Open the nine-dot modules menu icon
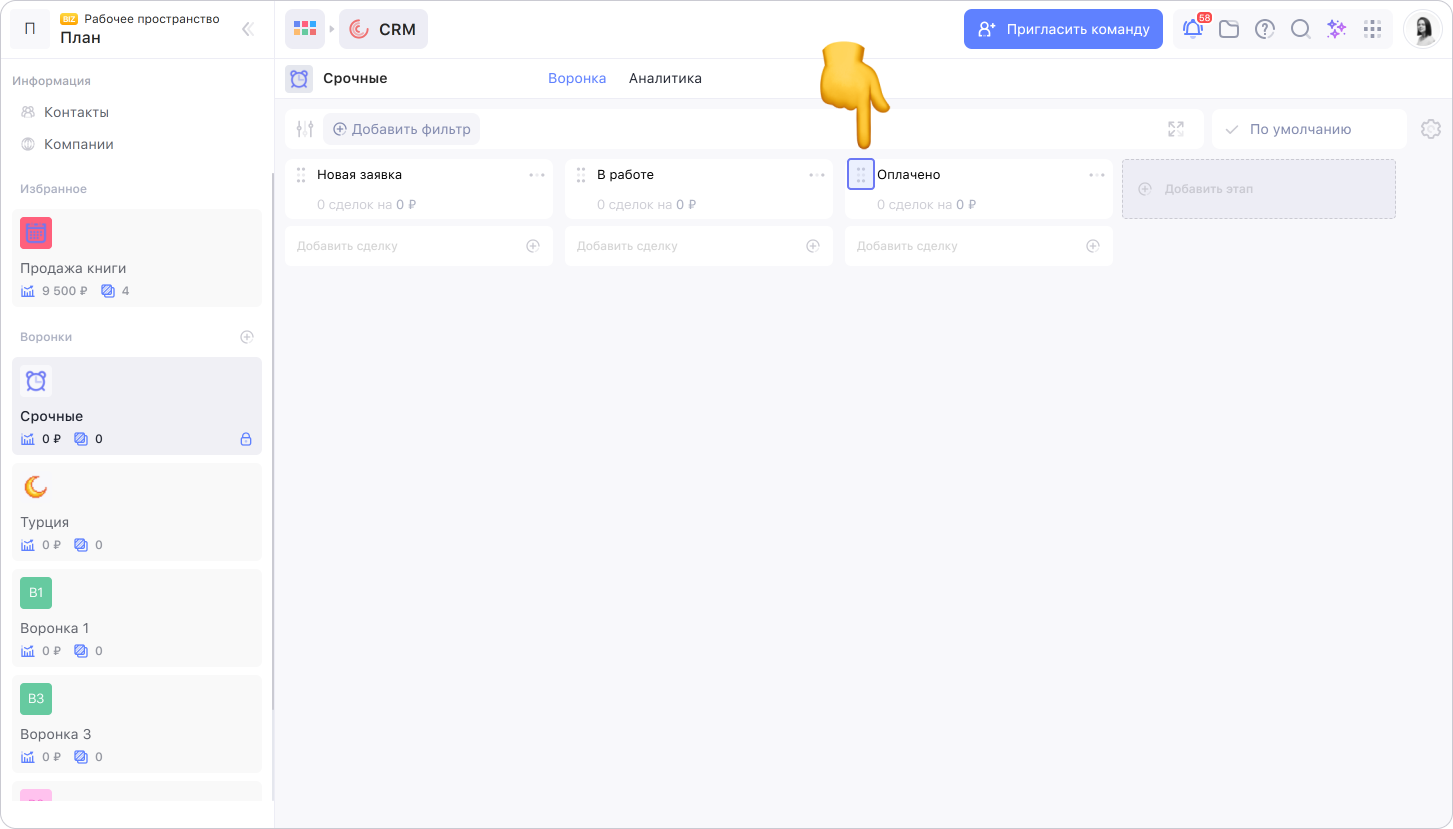1453x829 pixels. (1373, 29)
